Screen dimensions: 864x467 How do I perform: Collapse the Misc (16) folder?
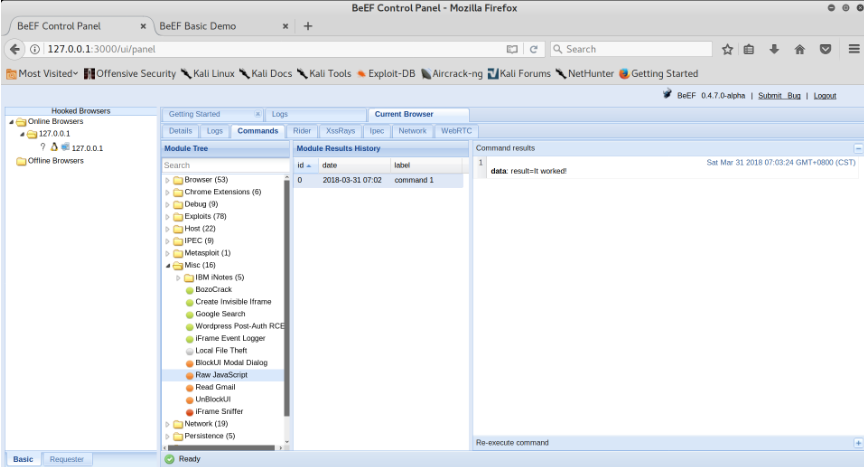[x=168, y=265]
